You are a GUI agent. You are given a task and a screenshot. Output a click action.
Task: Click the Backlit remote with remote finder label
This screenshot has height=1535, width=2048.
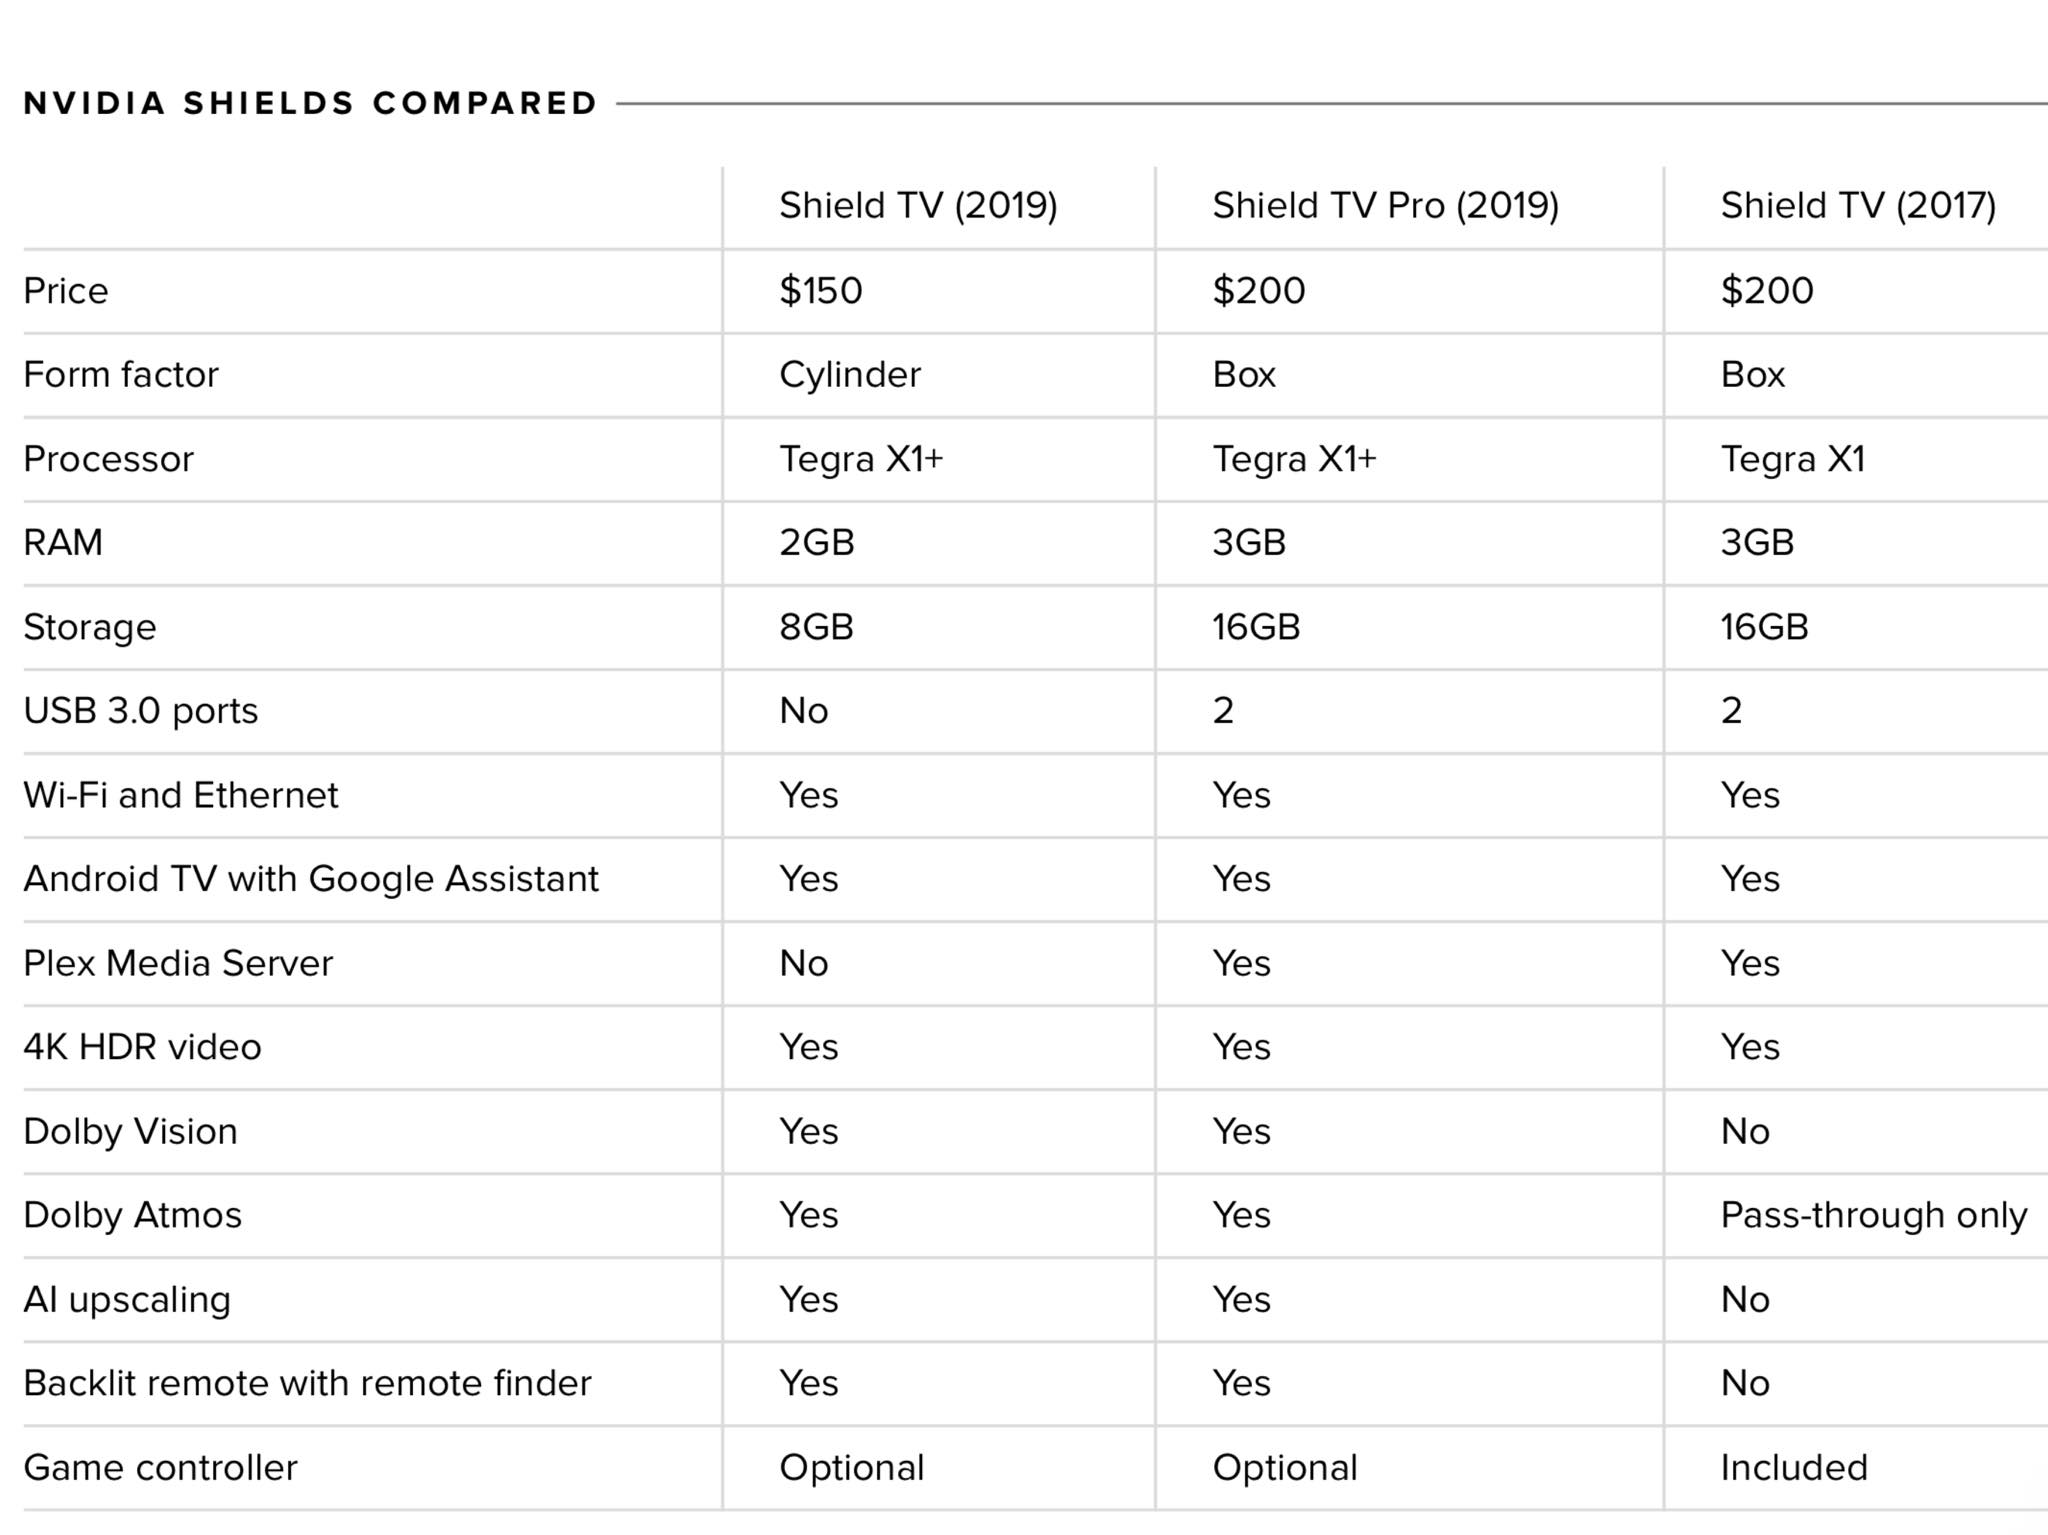tap(307, 1383)
